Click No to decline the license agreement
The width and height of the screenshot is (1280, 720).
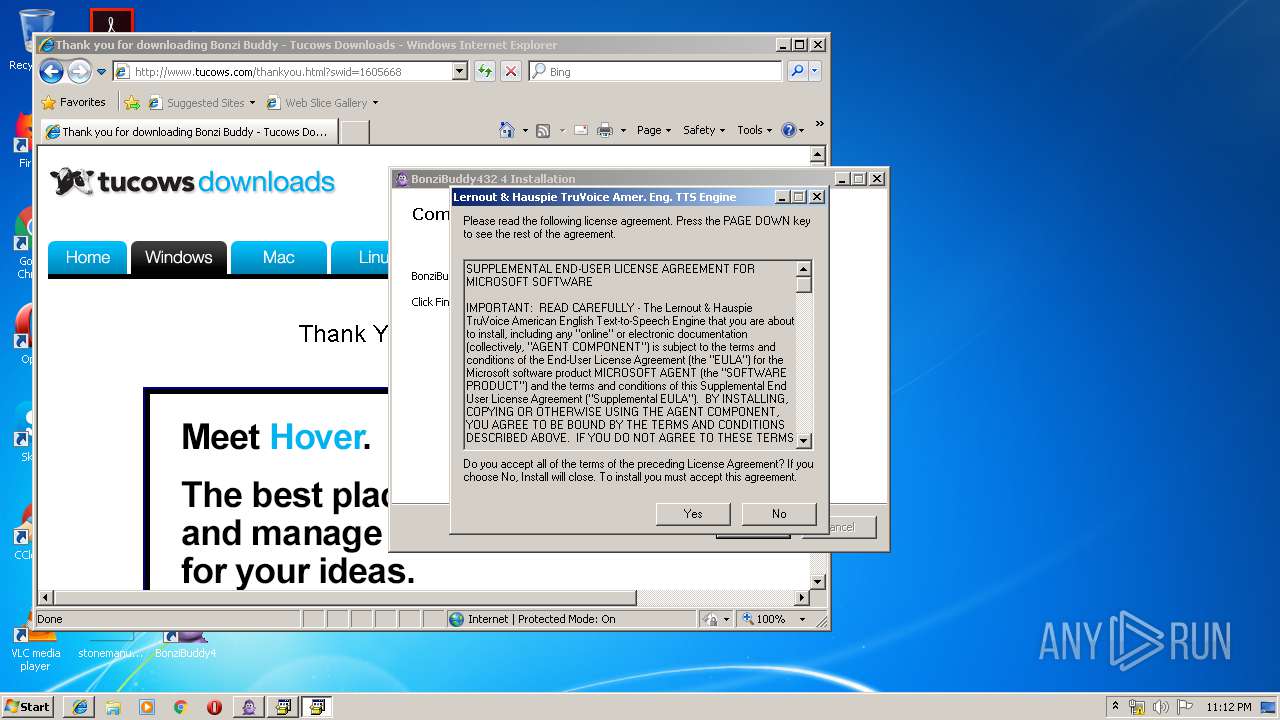779,513
